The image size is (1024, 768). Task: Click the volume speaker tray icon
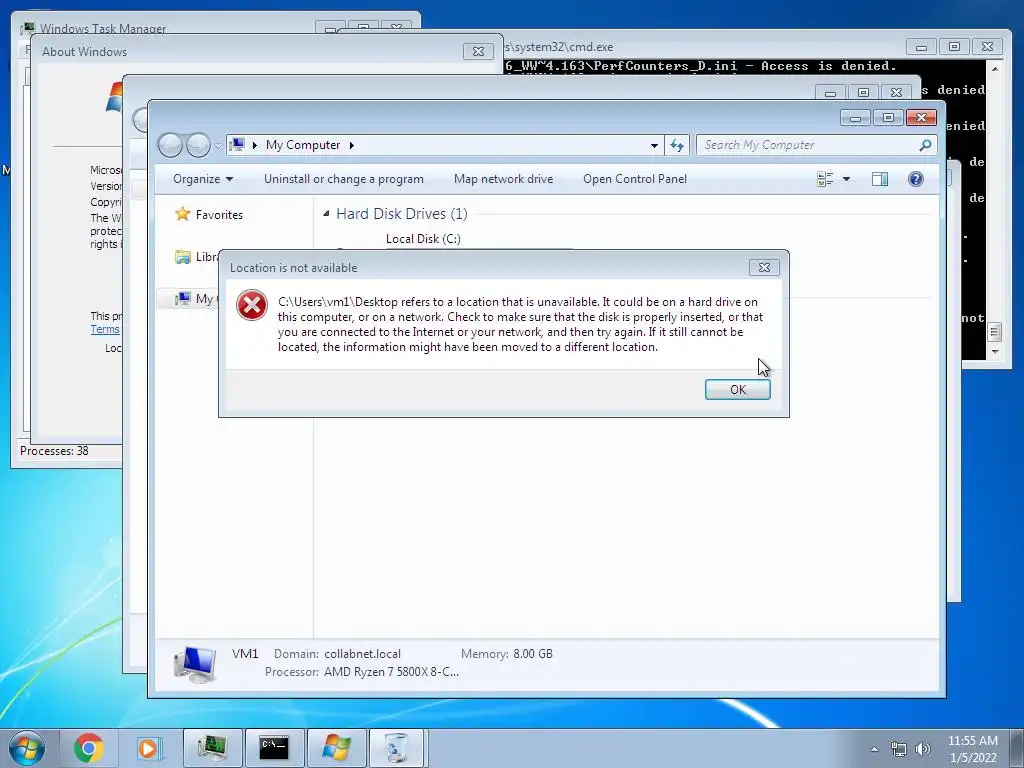[922, 749]
